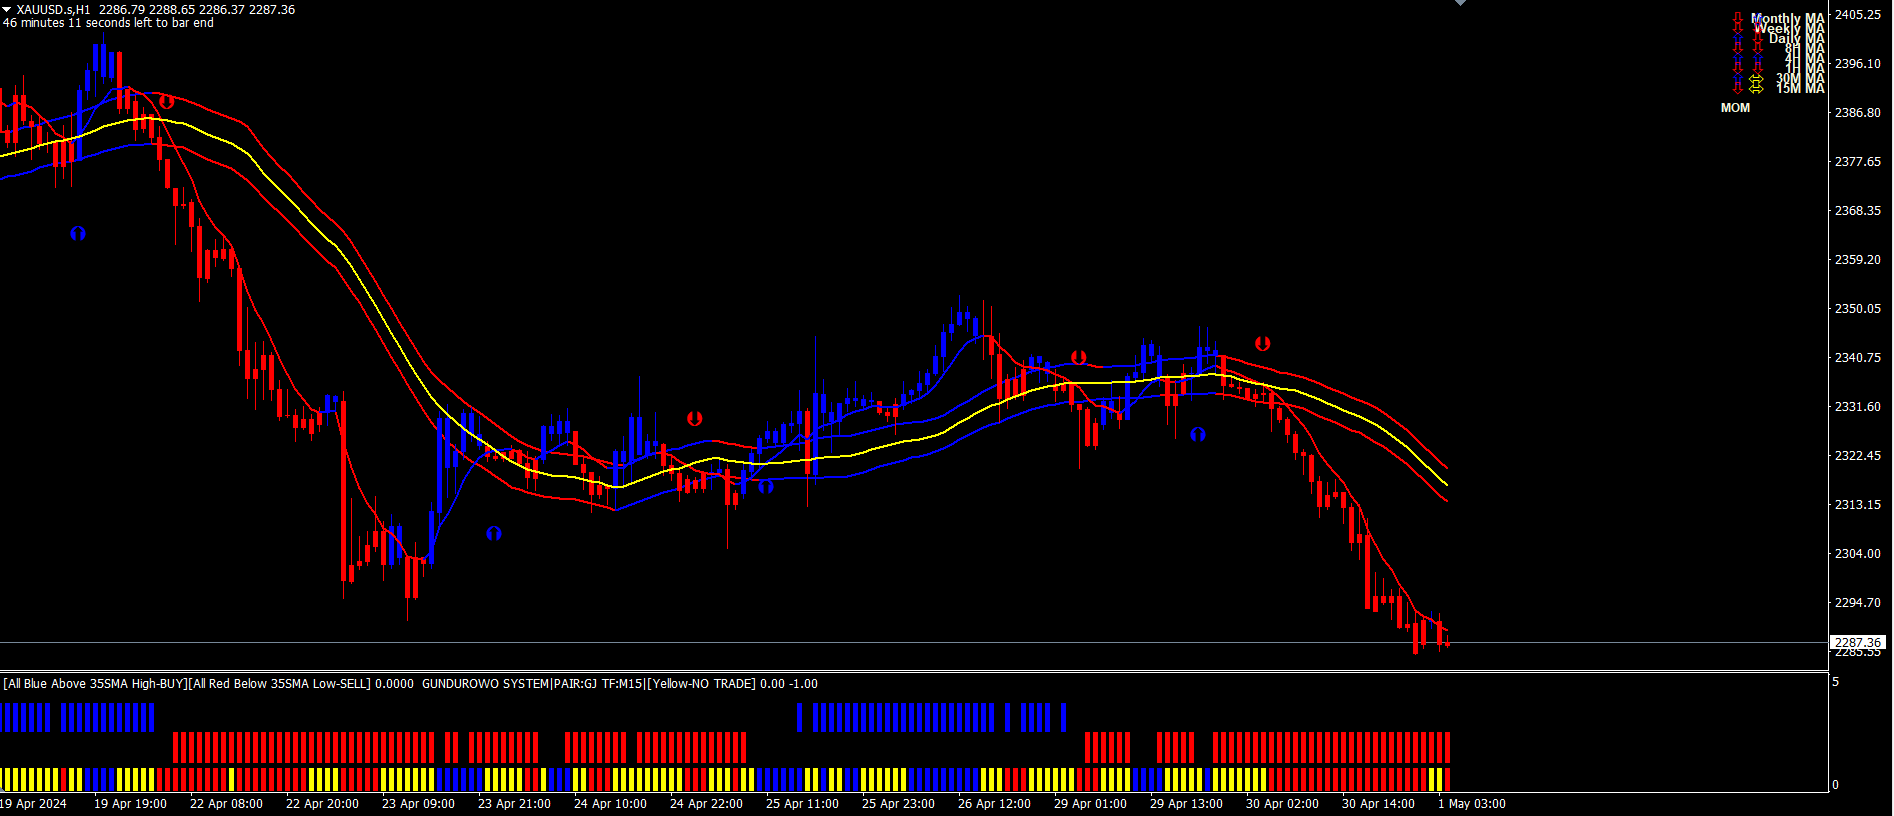Click the XAUUSD.s,H1 symbol title

click(x=53, y=9)
